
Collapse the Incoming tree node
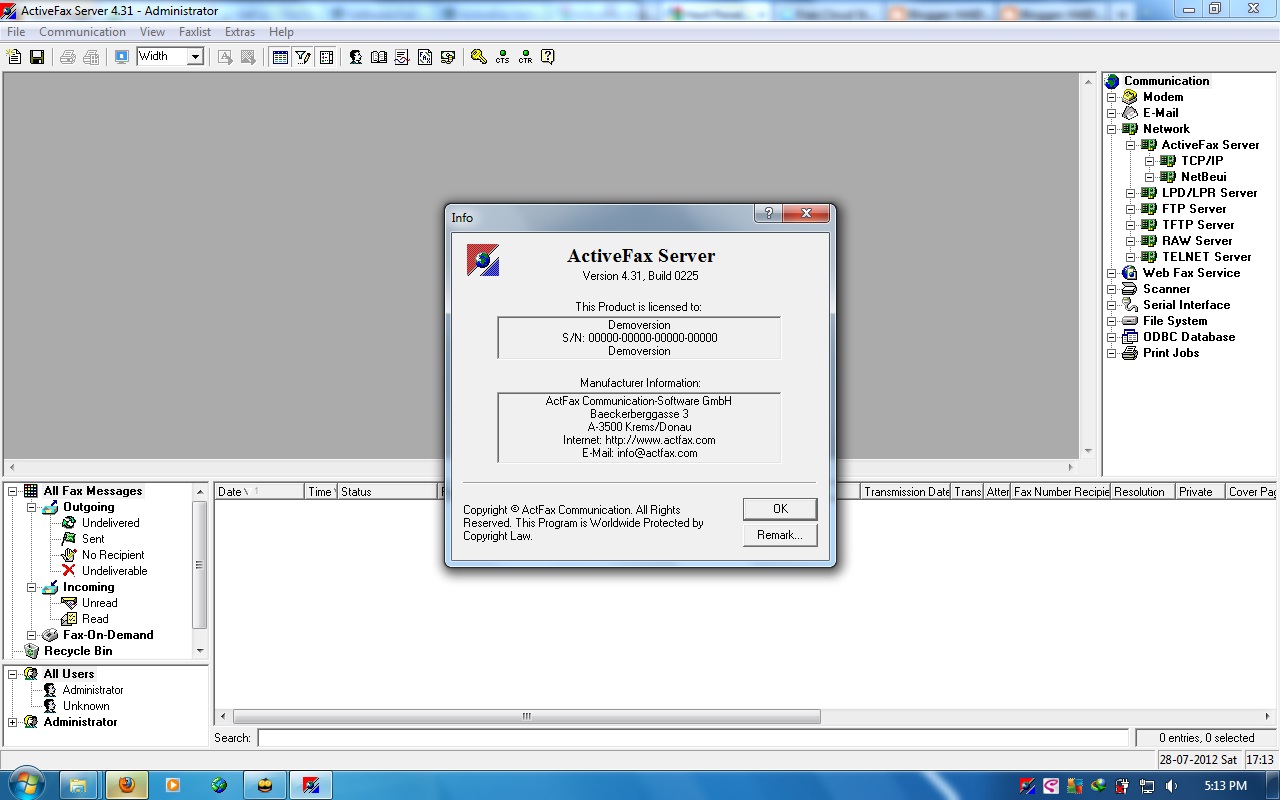[31, 587]
